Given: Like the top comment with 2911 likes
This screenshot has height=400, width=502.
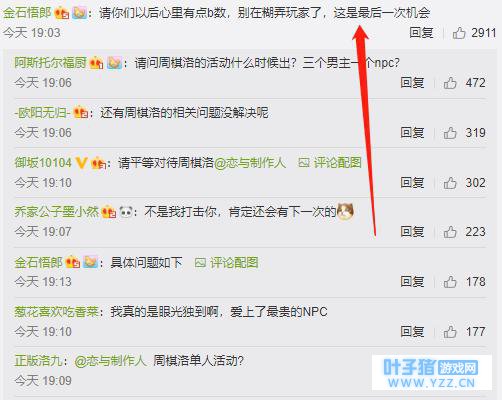Looking at the screenshot, I should pos(459,33).
